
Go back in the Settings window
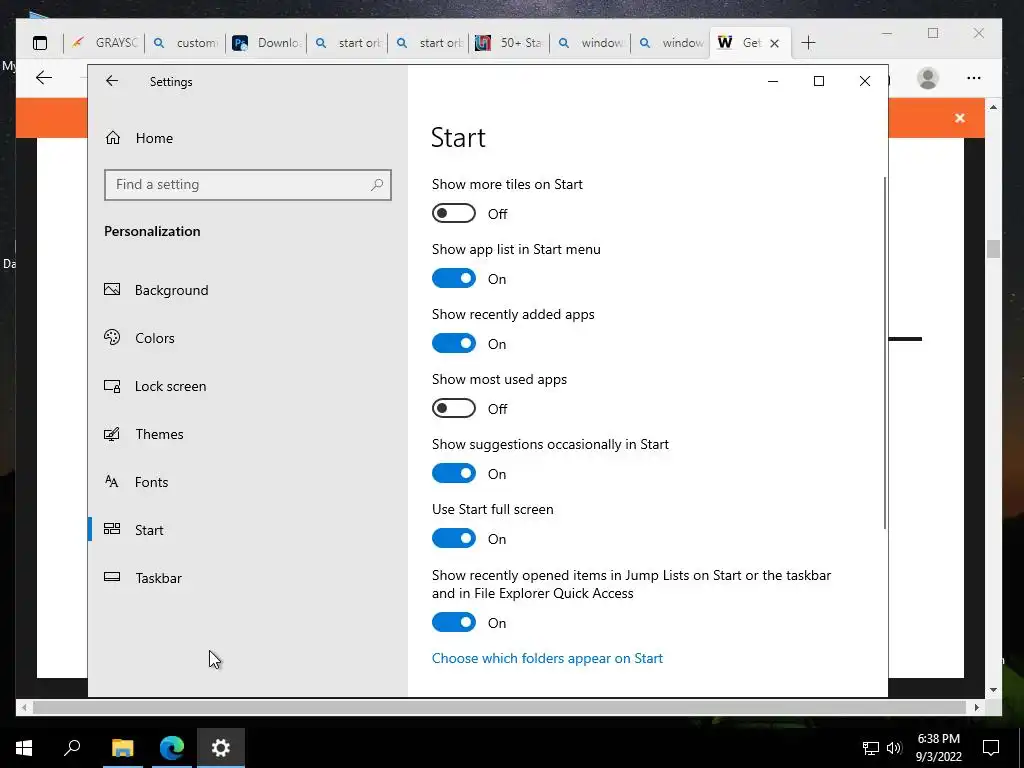pyautogui.click(x=112, y=81)
